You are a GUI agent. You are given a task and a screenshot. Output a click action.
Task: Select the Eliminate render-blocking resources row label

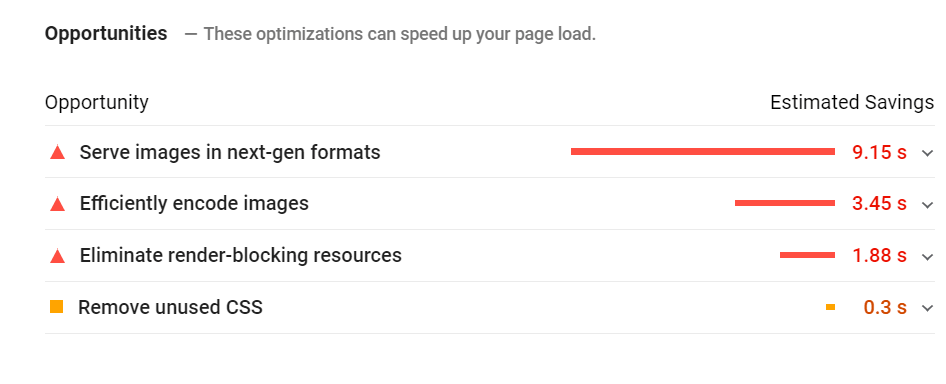pyautogui.click(x=241, y=255)
